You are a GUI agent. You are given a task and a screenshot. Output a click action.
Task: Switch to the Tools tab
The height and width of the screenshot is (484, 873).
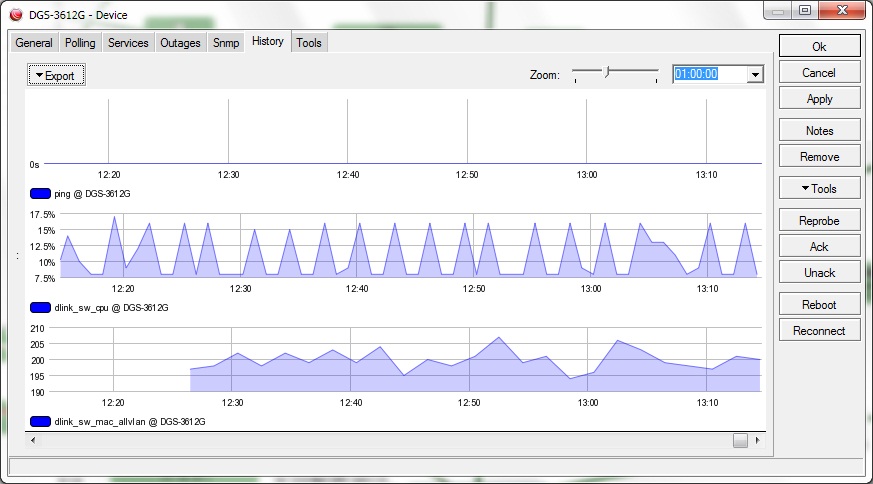click(309, 43)
